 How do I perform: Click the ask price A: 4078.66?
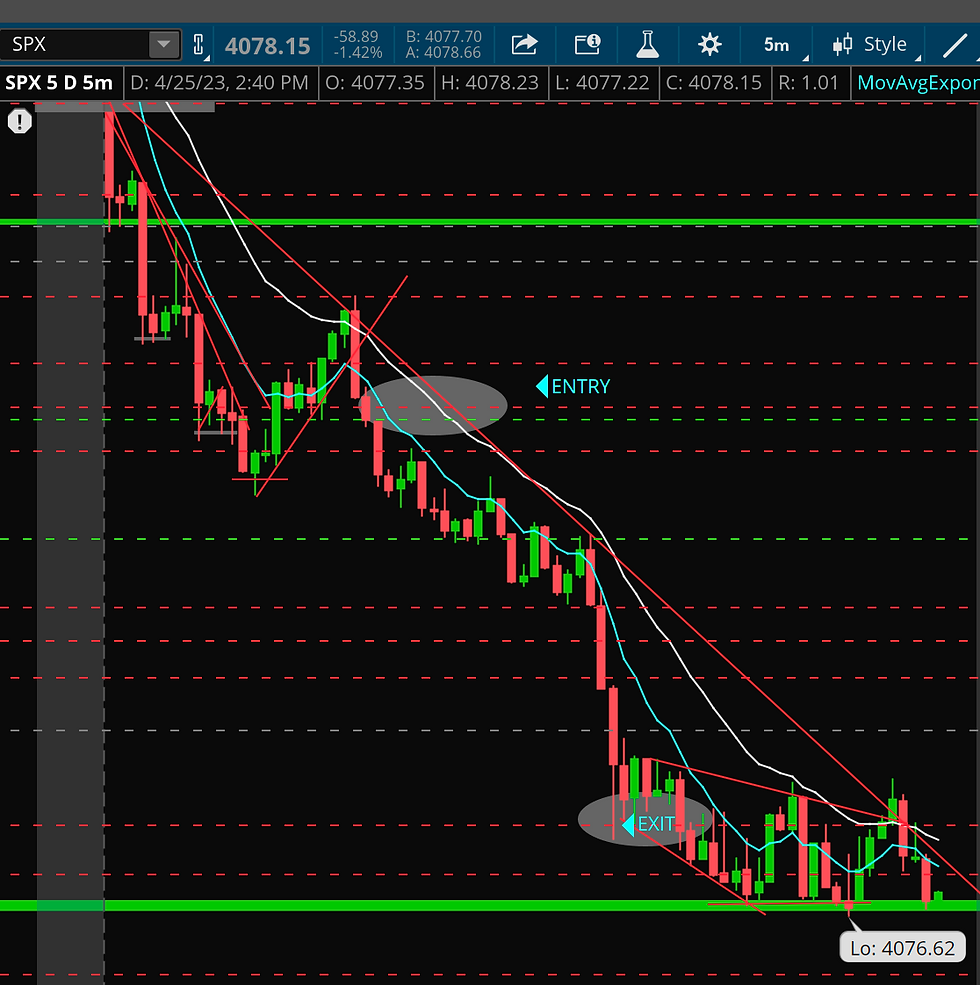(x=444, y=53)
